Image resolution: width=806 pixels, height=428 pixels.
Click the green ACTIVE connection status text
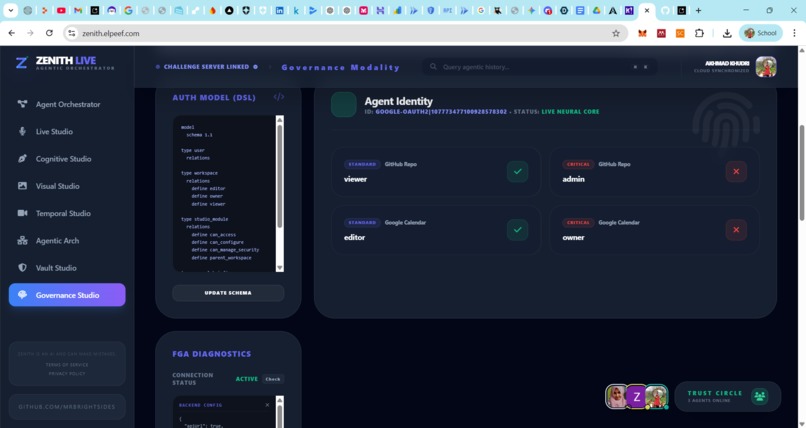(x=247, y=379)
